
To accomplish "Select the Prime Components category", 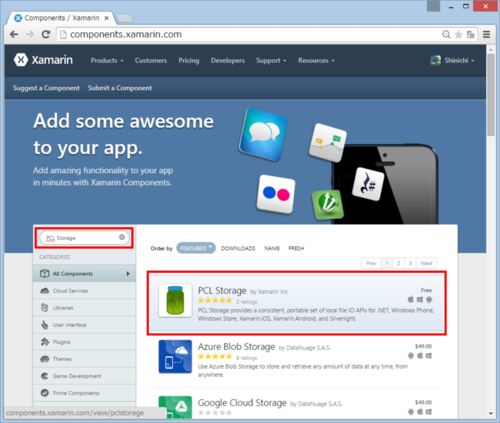I will click(84, 393).
